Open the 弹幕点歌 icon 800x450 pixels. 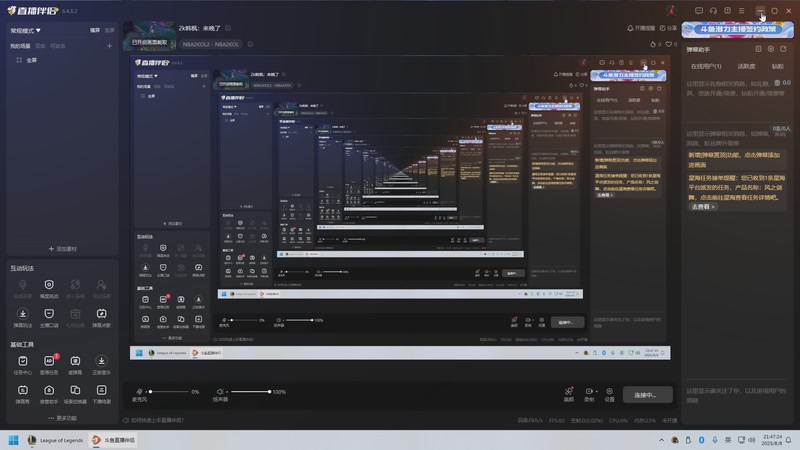click(102, 314)
